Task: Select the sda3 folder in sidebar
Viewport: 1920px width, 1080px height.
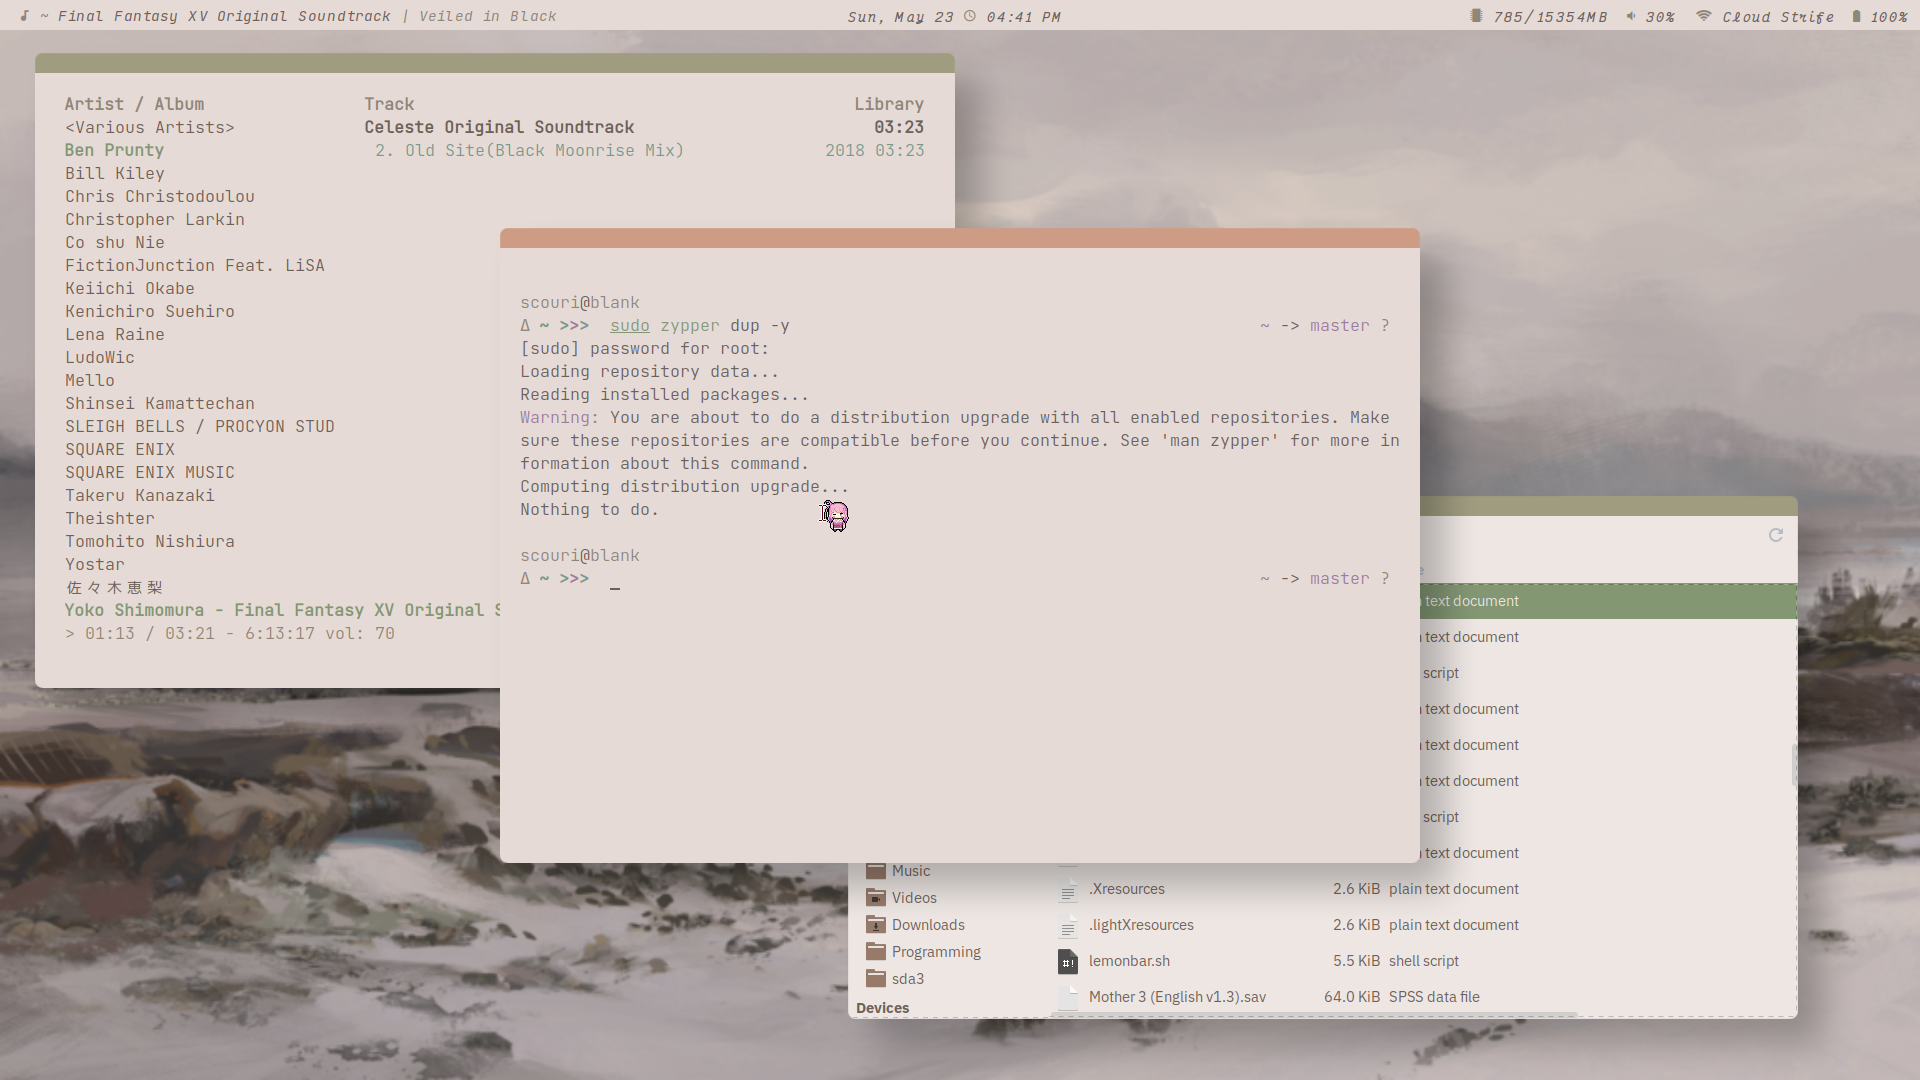Action: tap(907, 979)
